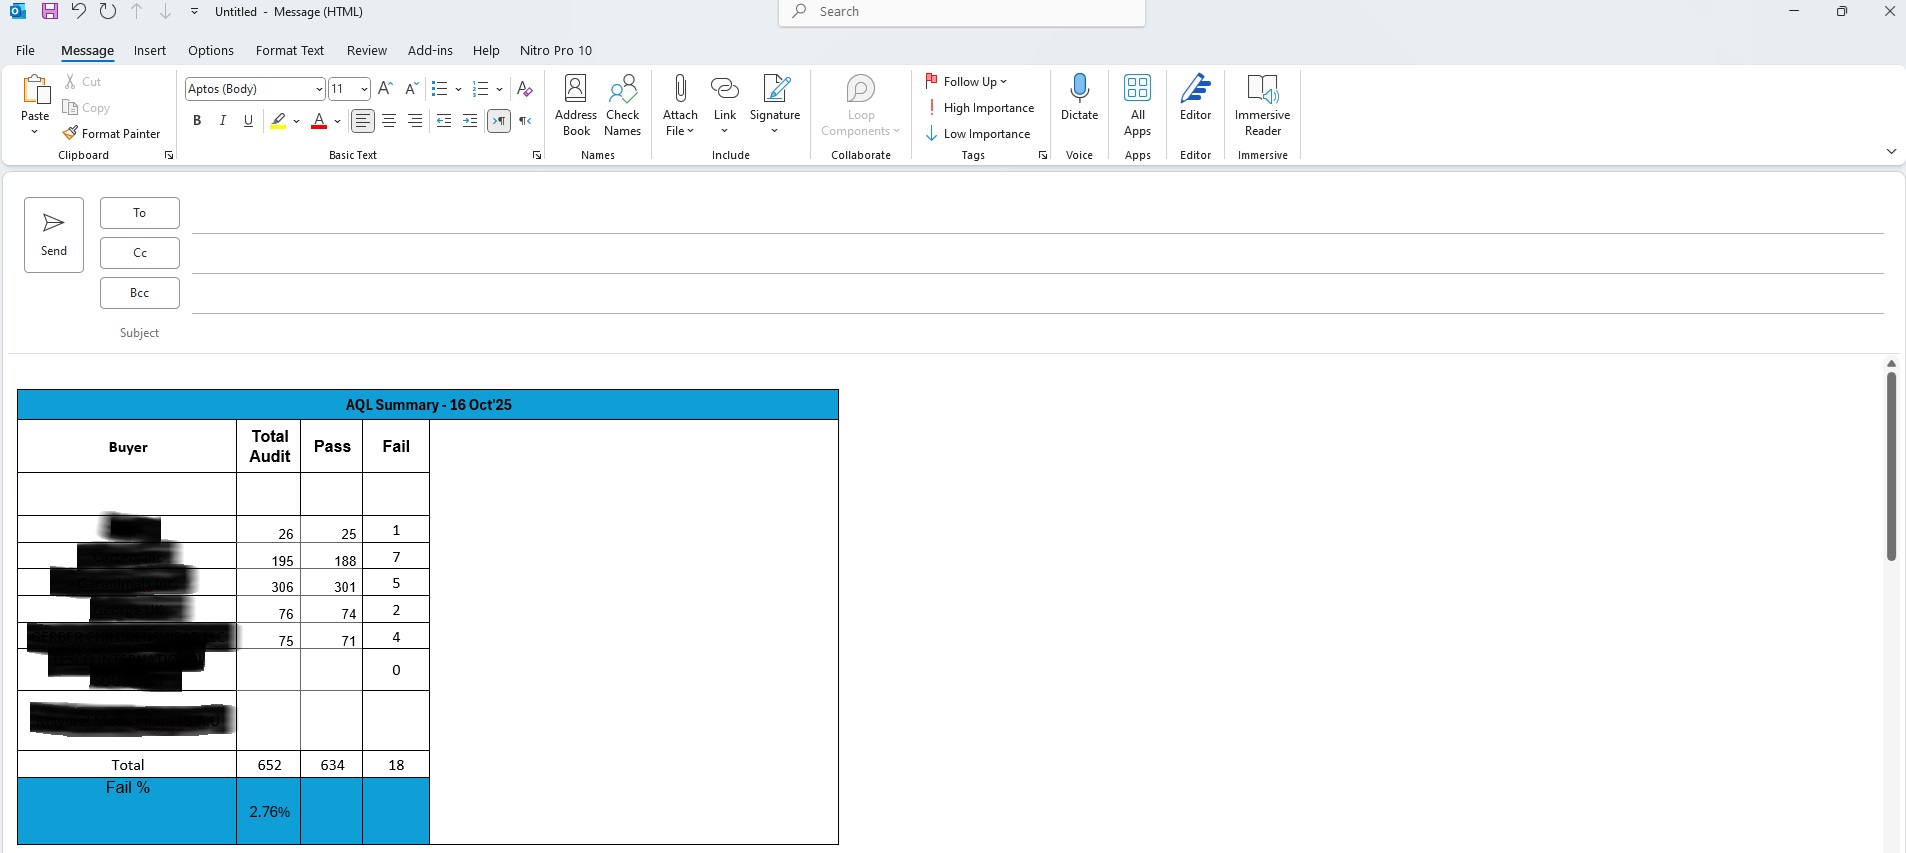Switch to the Review tab
1906x853 pixels.
tap(367, 50)
